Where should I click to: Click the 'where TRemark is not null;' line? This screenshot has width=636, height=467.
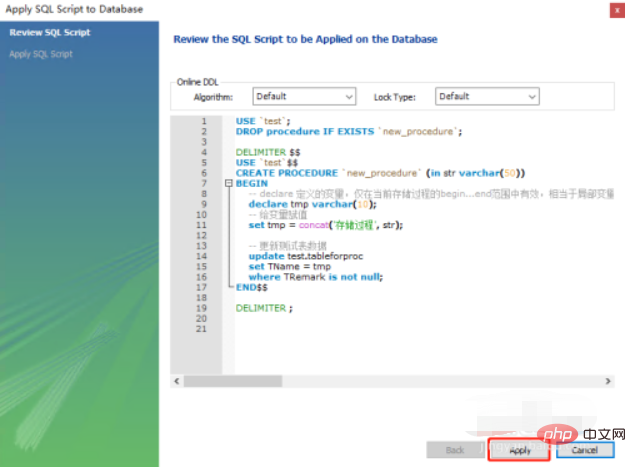316,277
